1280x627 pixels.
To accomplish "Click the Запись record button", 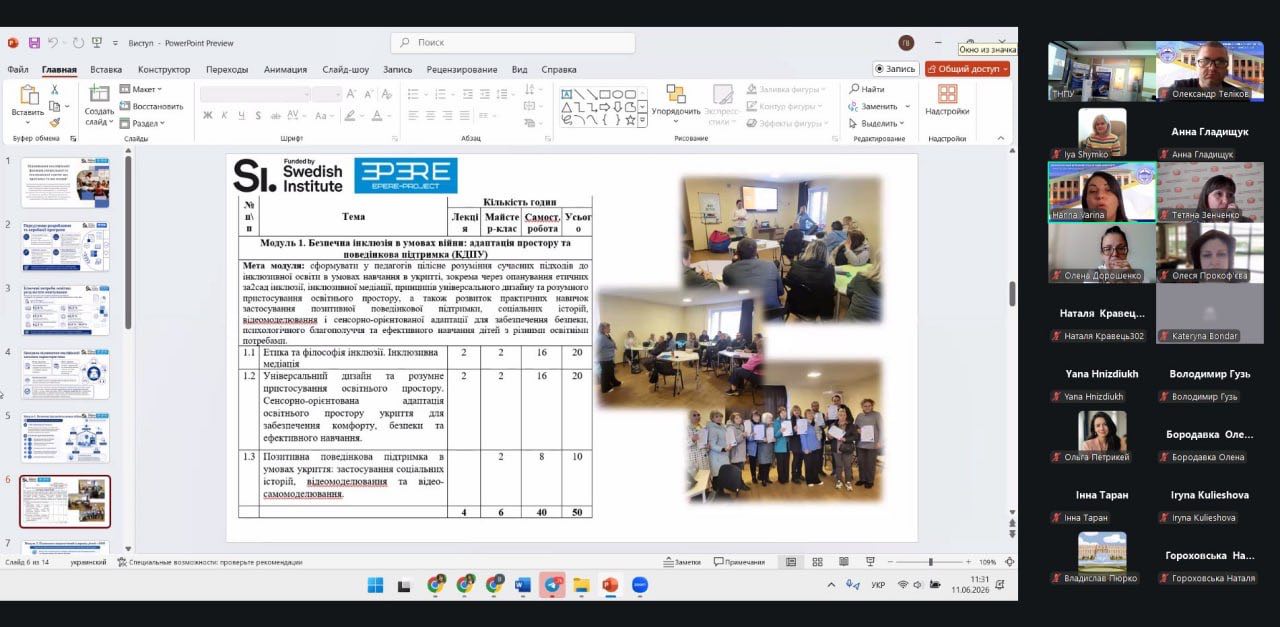I will coord(896,69).
